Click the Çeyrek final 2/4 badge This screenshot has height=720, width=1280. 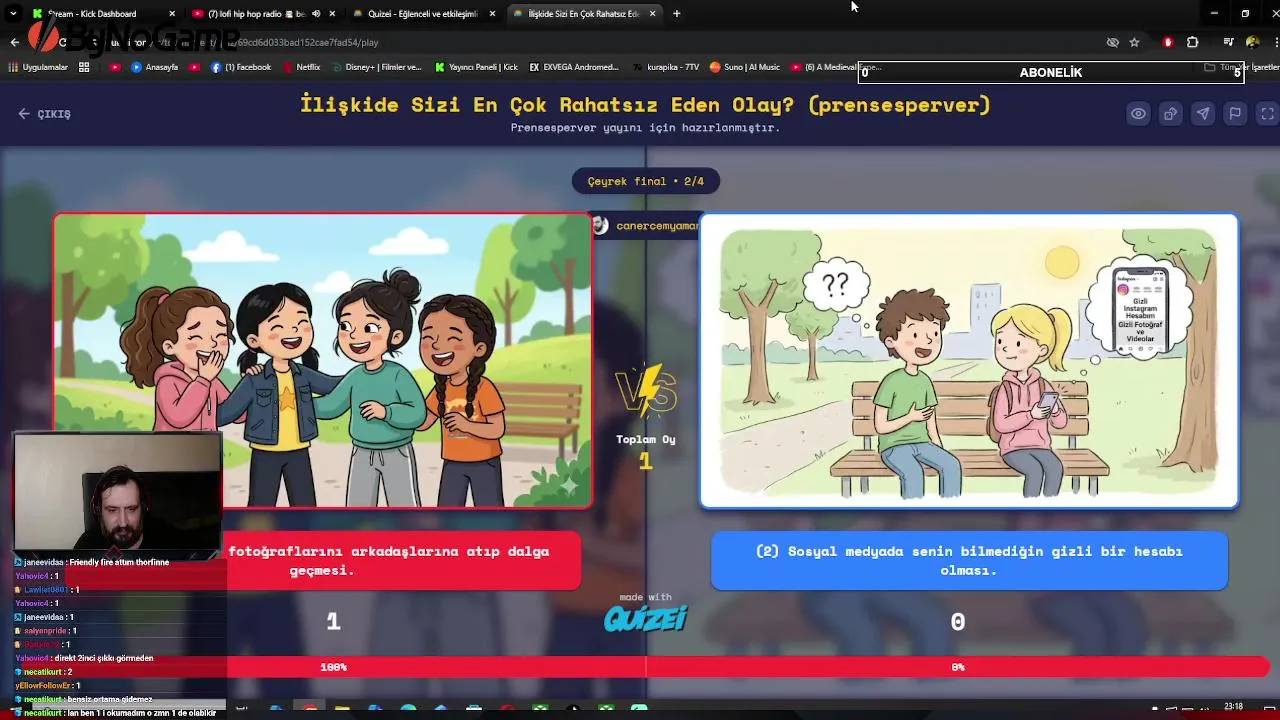coord(645,181)
